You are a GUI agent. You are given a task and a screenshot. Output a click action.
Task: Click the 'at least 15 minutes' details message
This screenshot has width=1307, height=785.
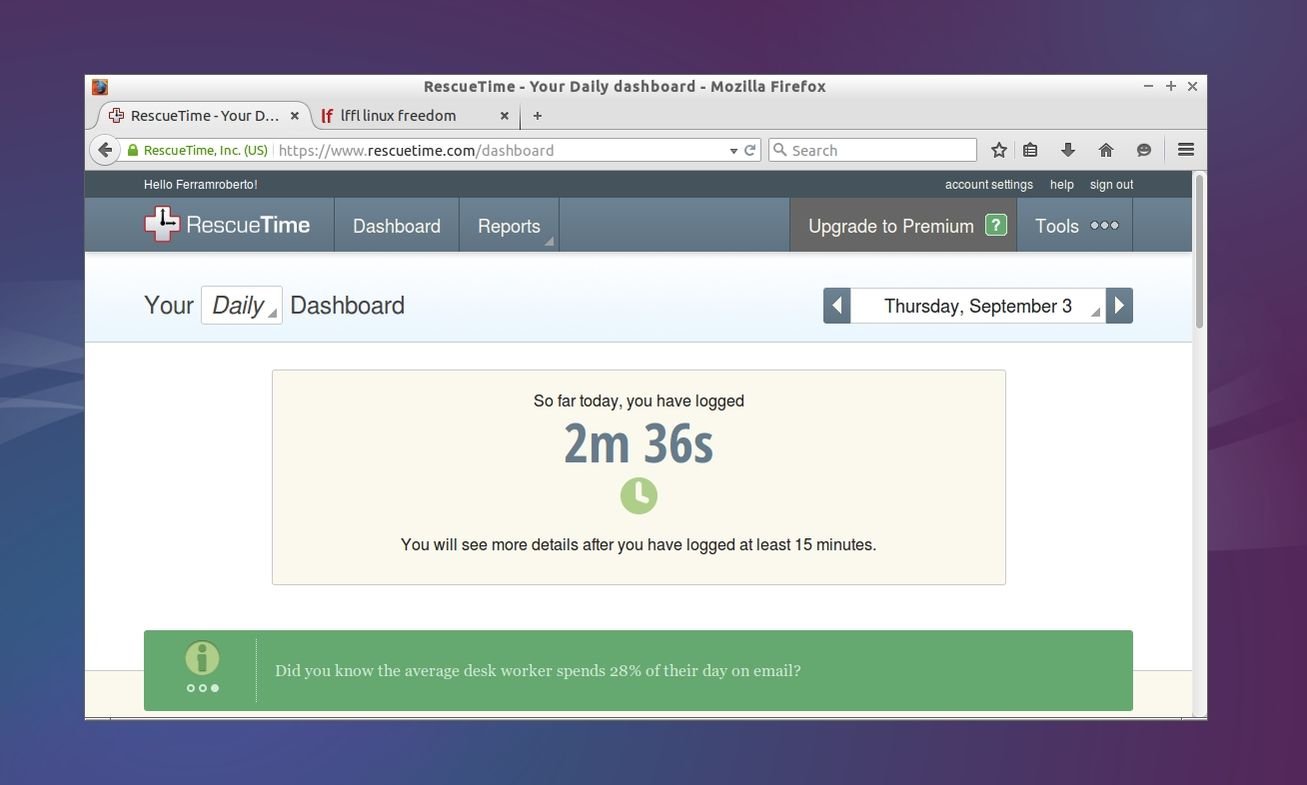coord(639,545)
